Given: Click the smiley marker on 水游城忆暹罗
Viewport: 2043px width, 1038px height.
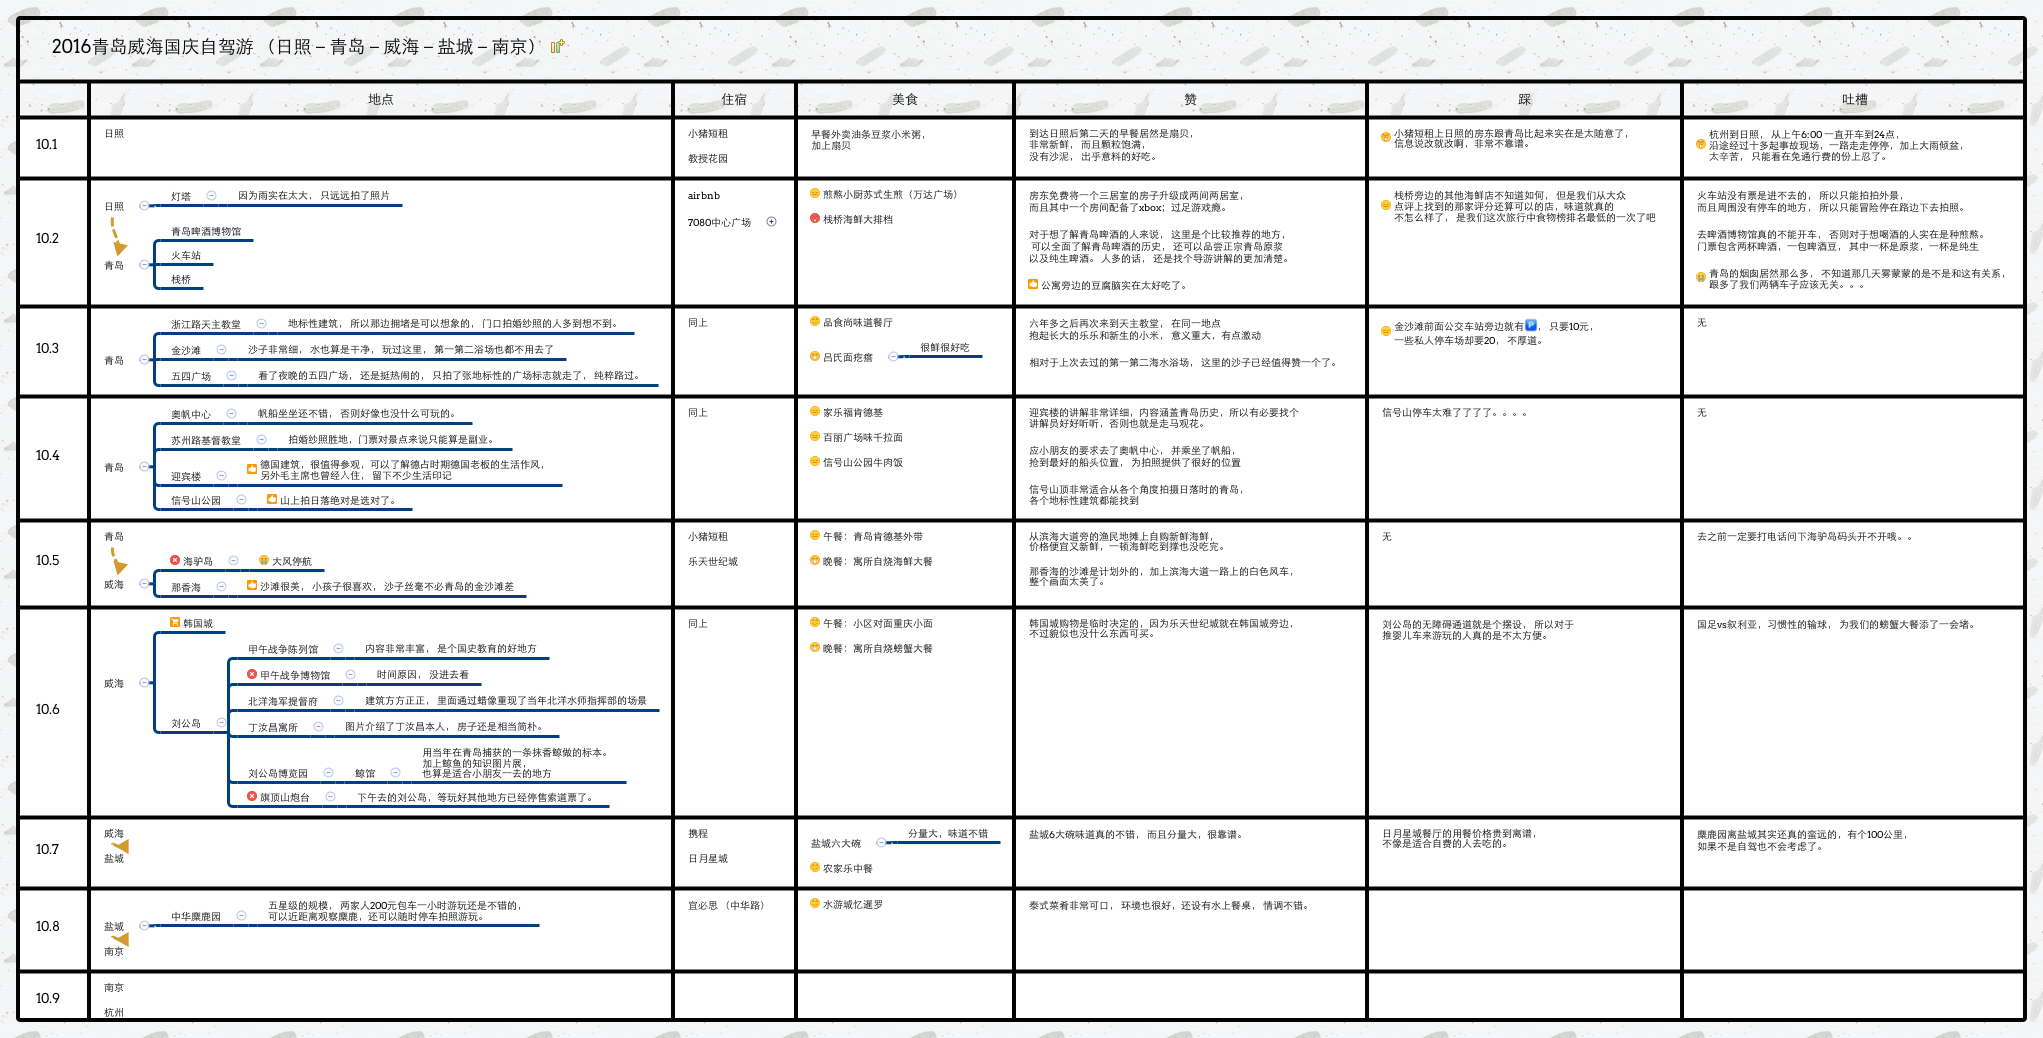Looking at the screenshot, I should pyautogui.click(x=815, y=904).
